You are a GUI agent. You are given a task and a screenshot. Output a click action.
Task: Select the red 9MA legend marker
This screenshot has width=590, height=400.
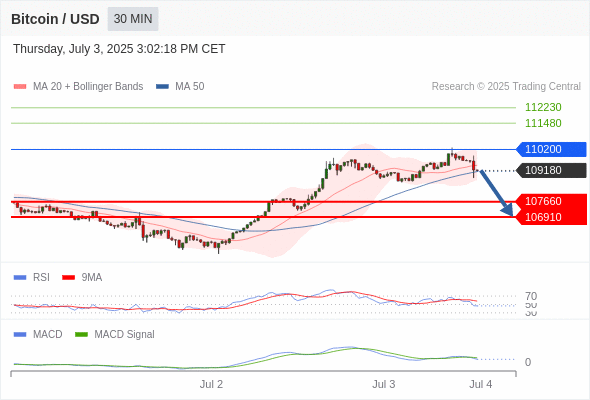coord(68,277)
